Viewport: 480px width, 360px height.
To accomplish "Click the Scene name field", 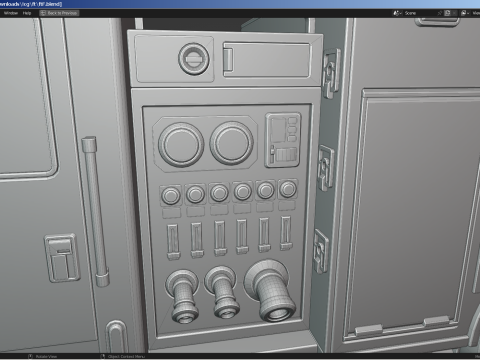I will click(x=419, y=13).
